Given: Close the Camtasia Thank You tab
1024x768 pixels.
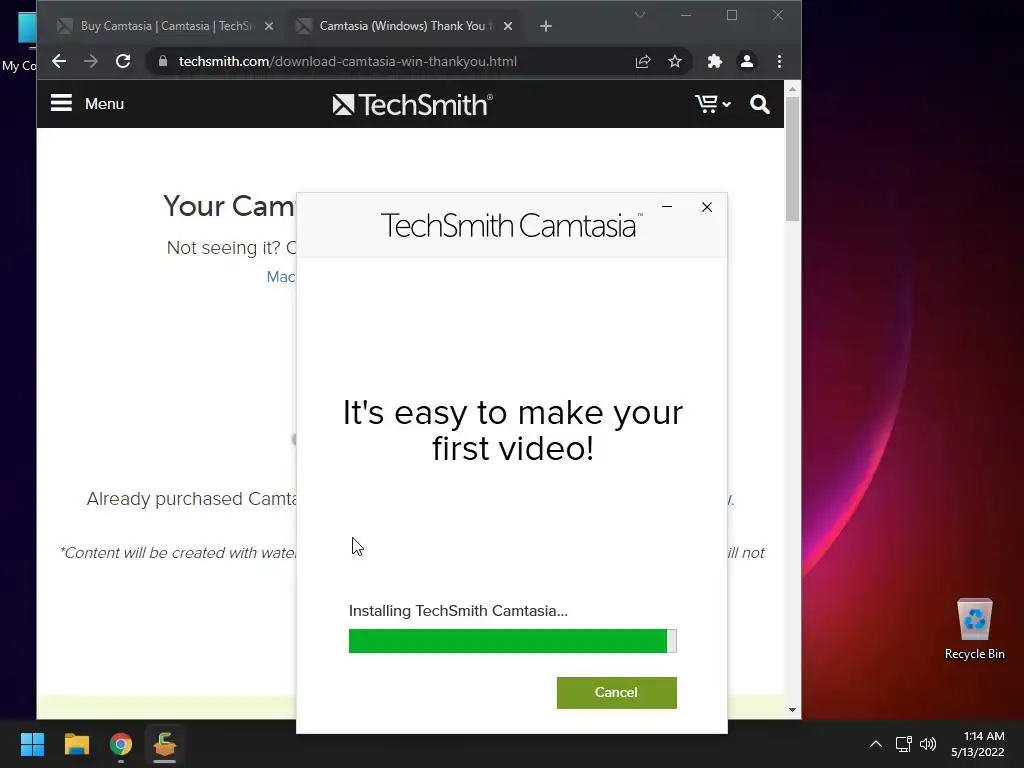Looking at the screenshot, I should pyautogui.click(x=508, y=26).
